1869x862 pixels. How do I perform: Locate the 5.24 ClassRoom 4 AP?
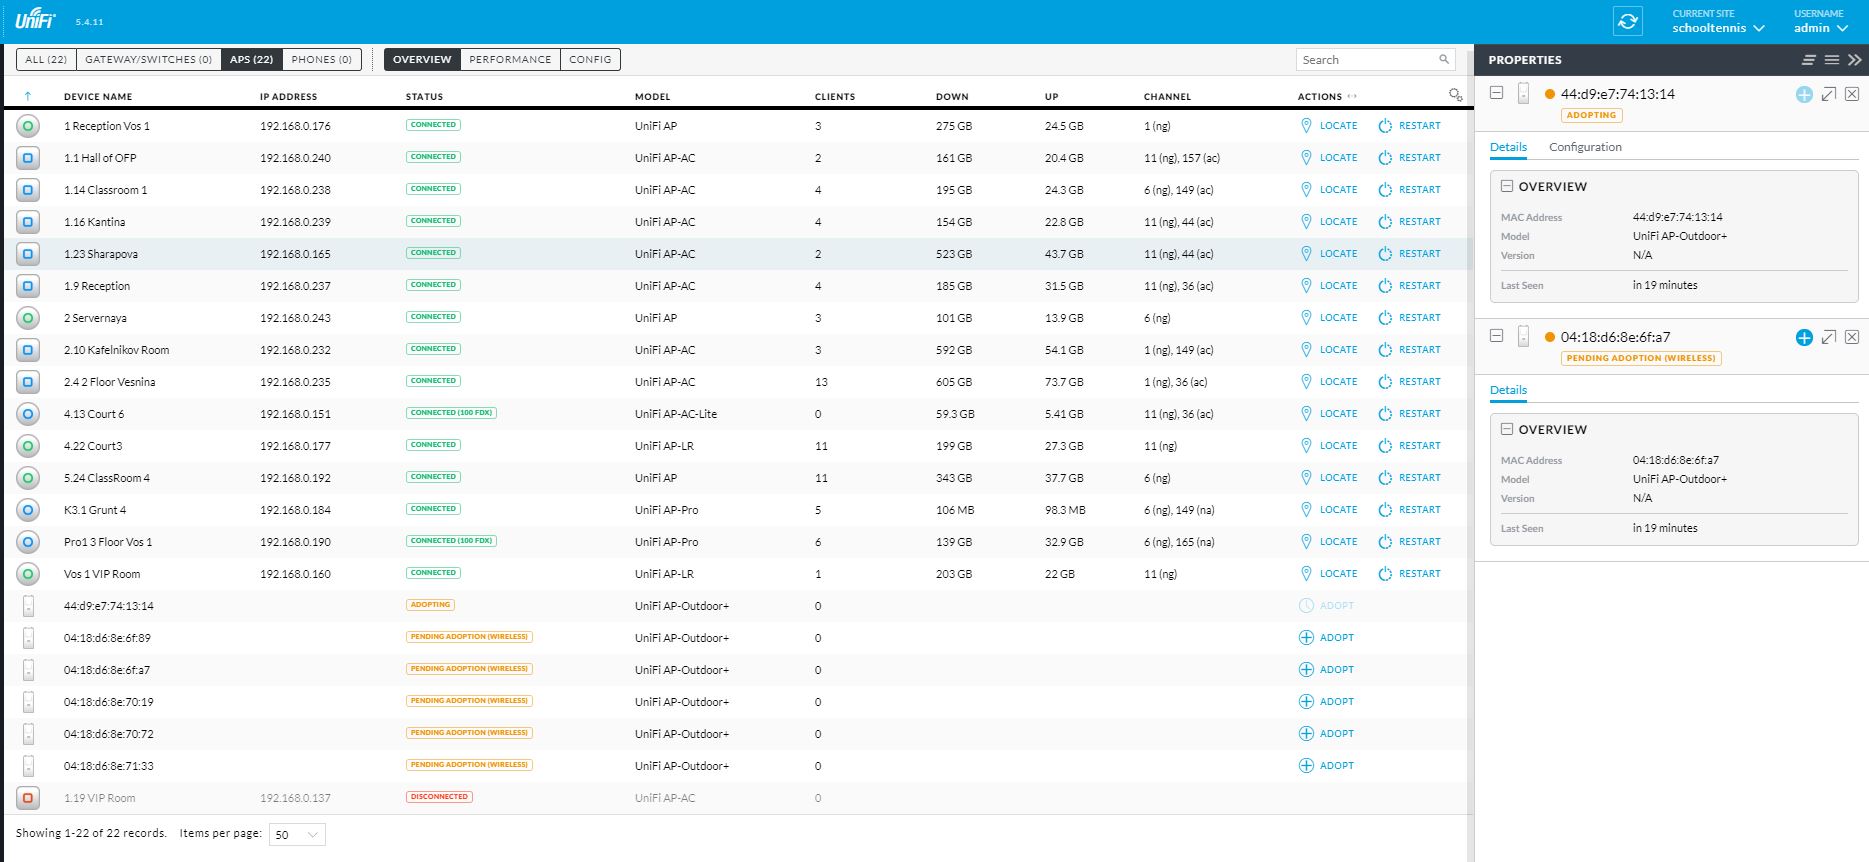coord(1328,478)
